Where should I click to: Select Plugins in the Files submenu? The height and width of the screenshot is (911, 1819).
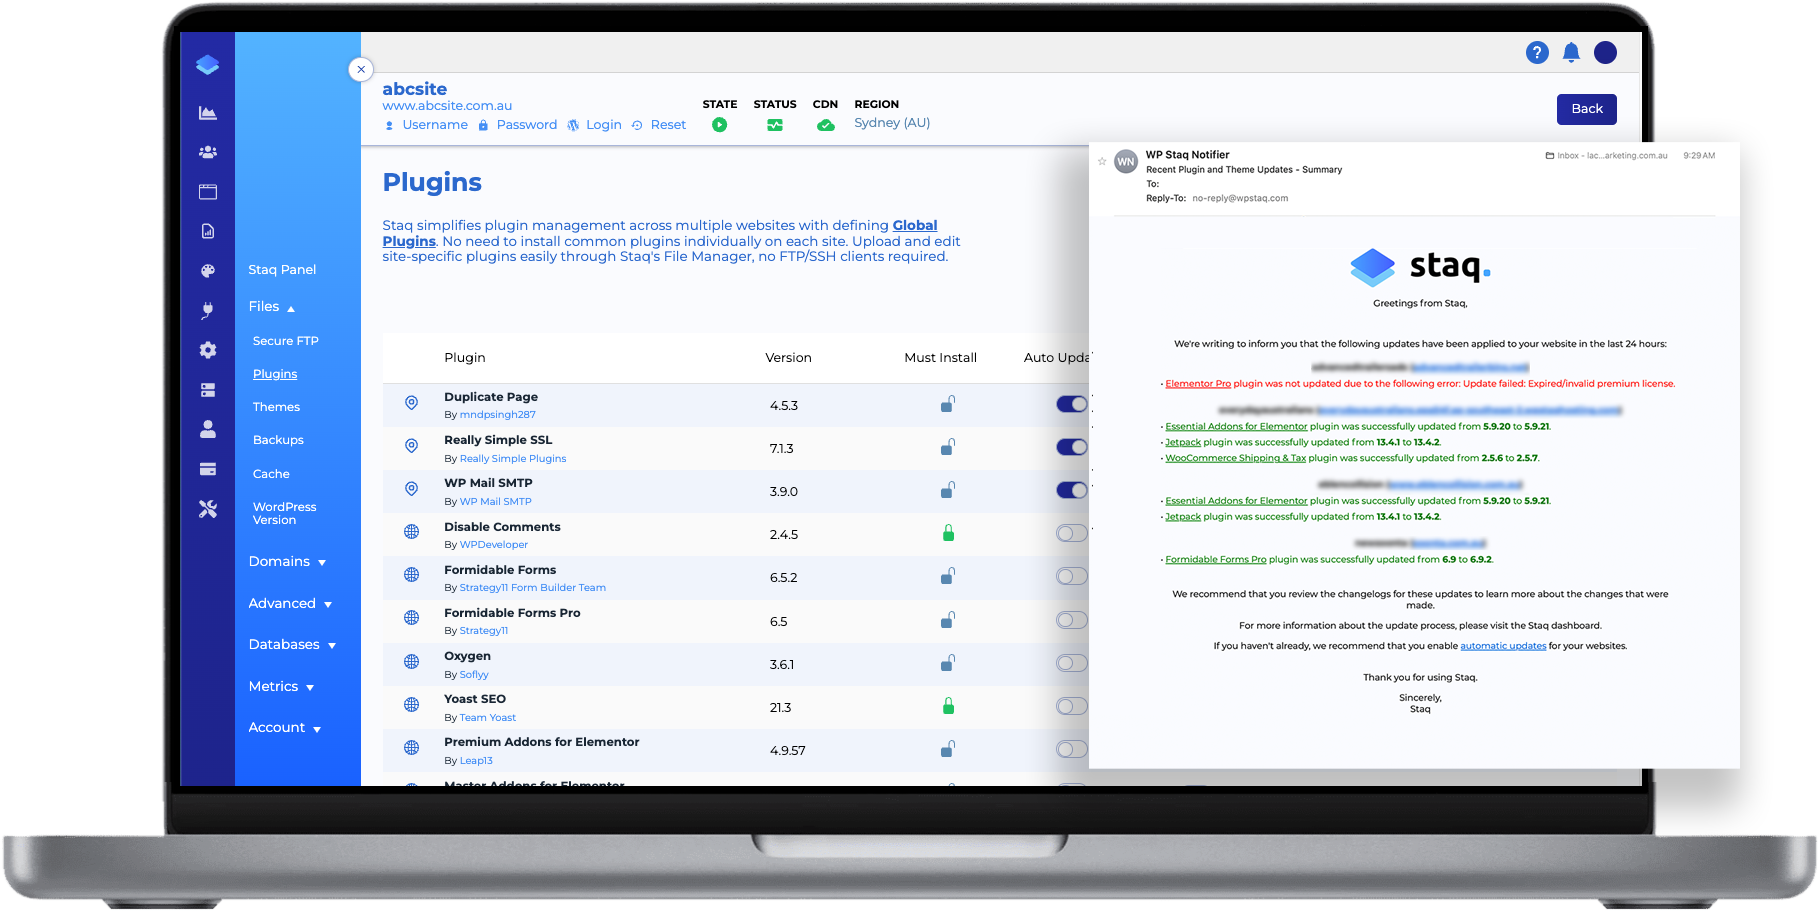275,374
